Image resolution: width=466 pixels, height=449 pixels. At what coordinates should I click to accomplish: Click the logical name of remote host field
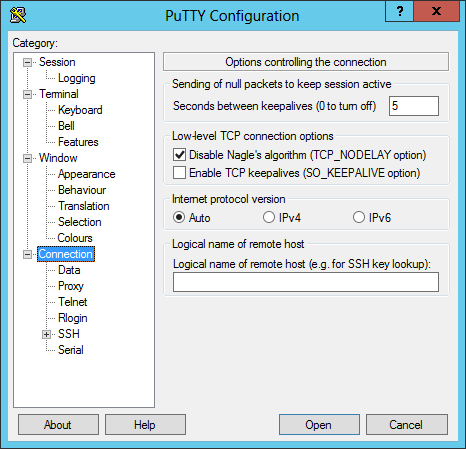tap(306, 282)
